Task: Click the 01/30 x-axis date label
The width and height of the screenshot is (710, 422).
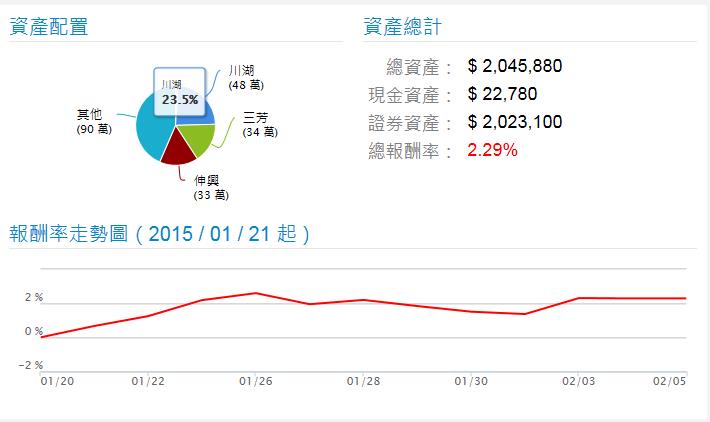Action: [471, 381]
